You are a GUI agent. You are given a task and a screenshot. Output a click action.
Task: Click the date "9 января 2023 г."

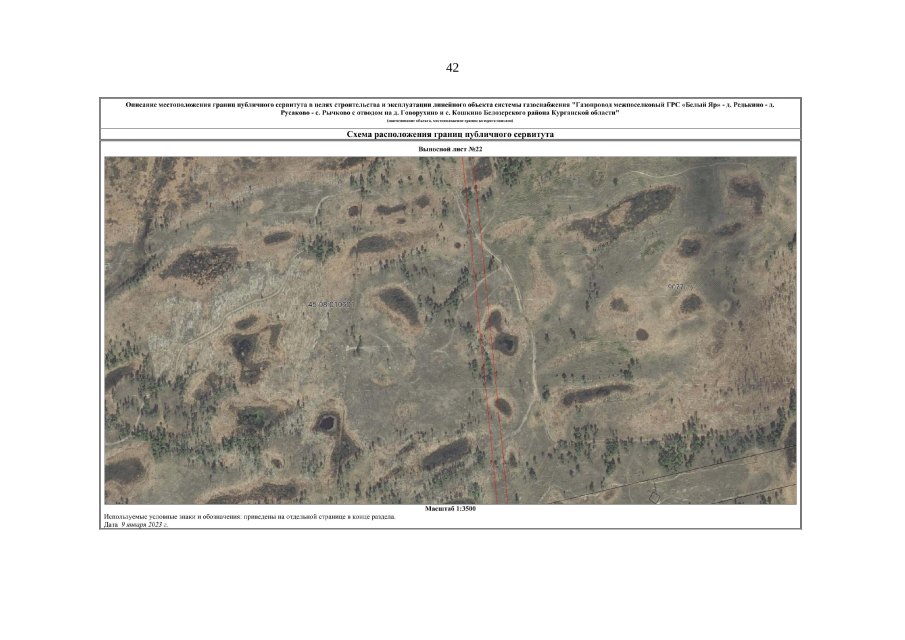tap(144, 524)
